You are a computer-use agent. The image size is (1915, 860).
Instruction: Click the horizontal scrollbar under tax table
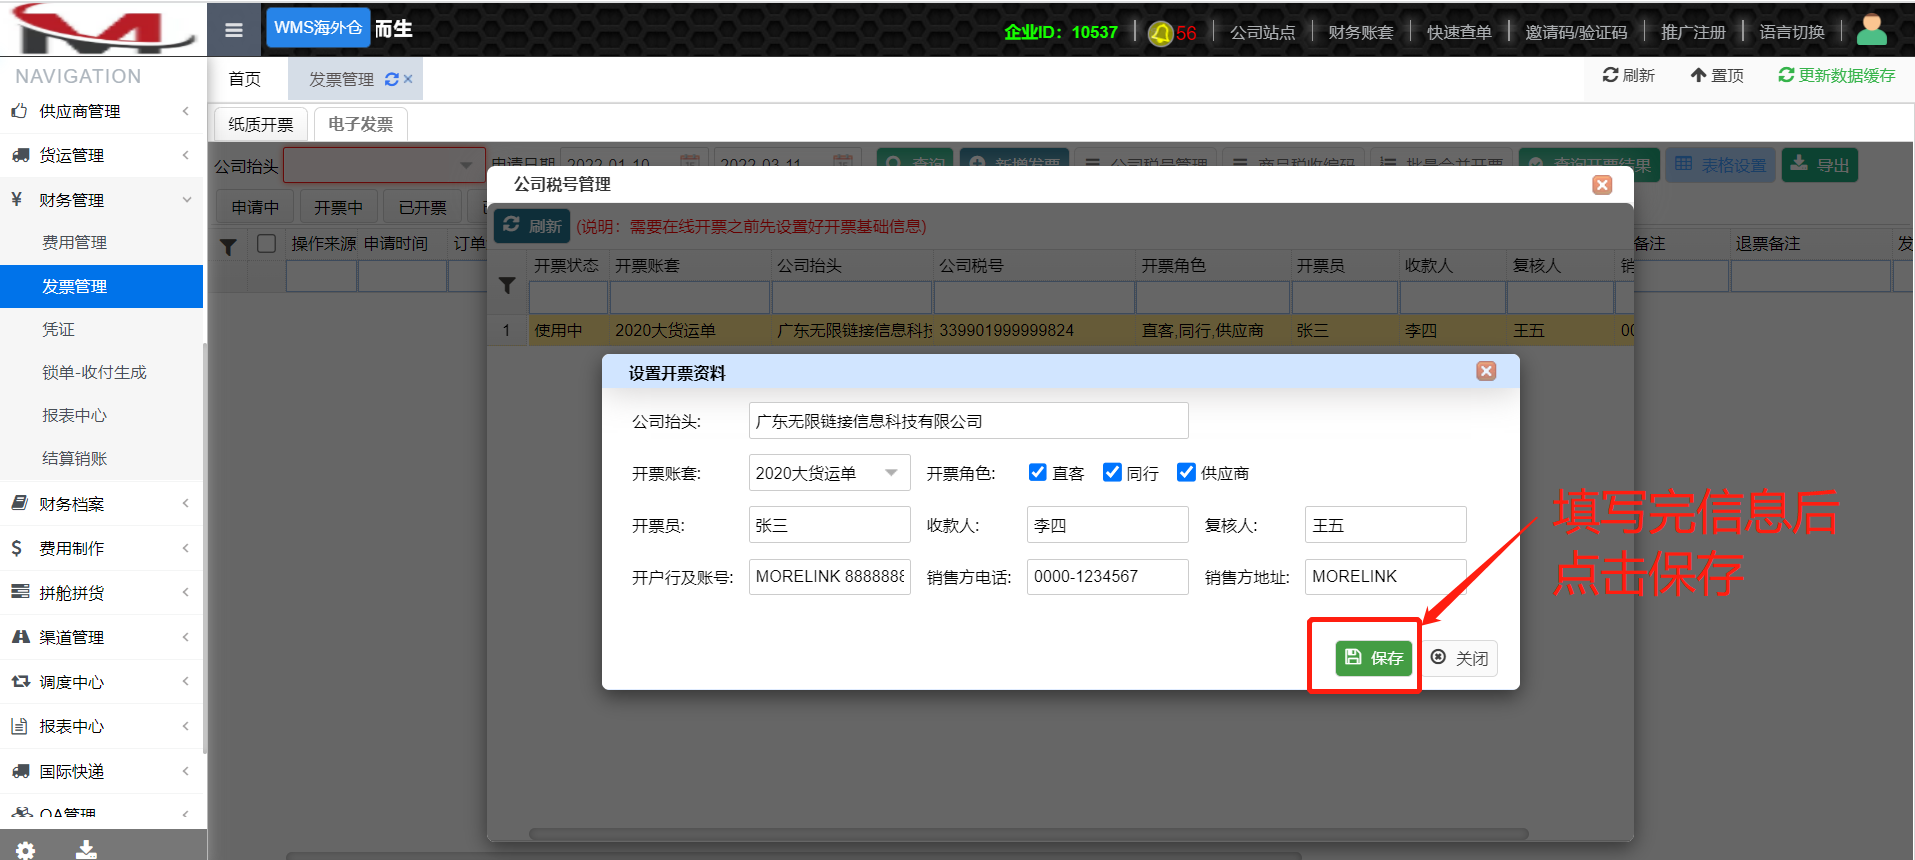(1028, 834)
